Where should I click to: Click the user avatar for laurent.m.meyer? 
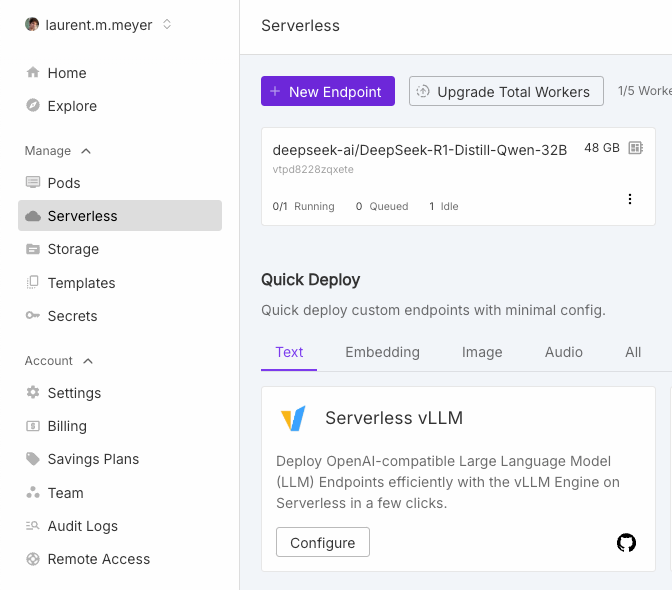[x=32, y=24]
